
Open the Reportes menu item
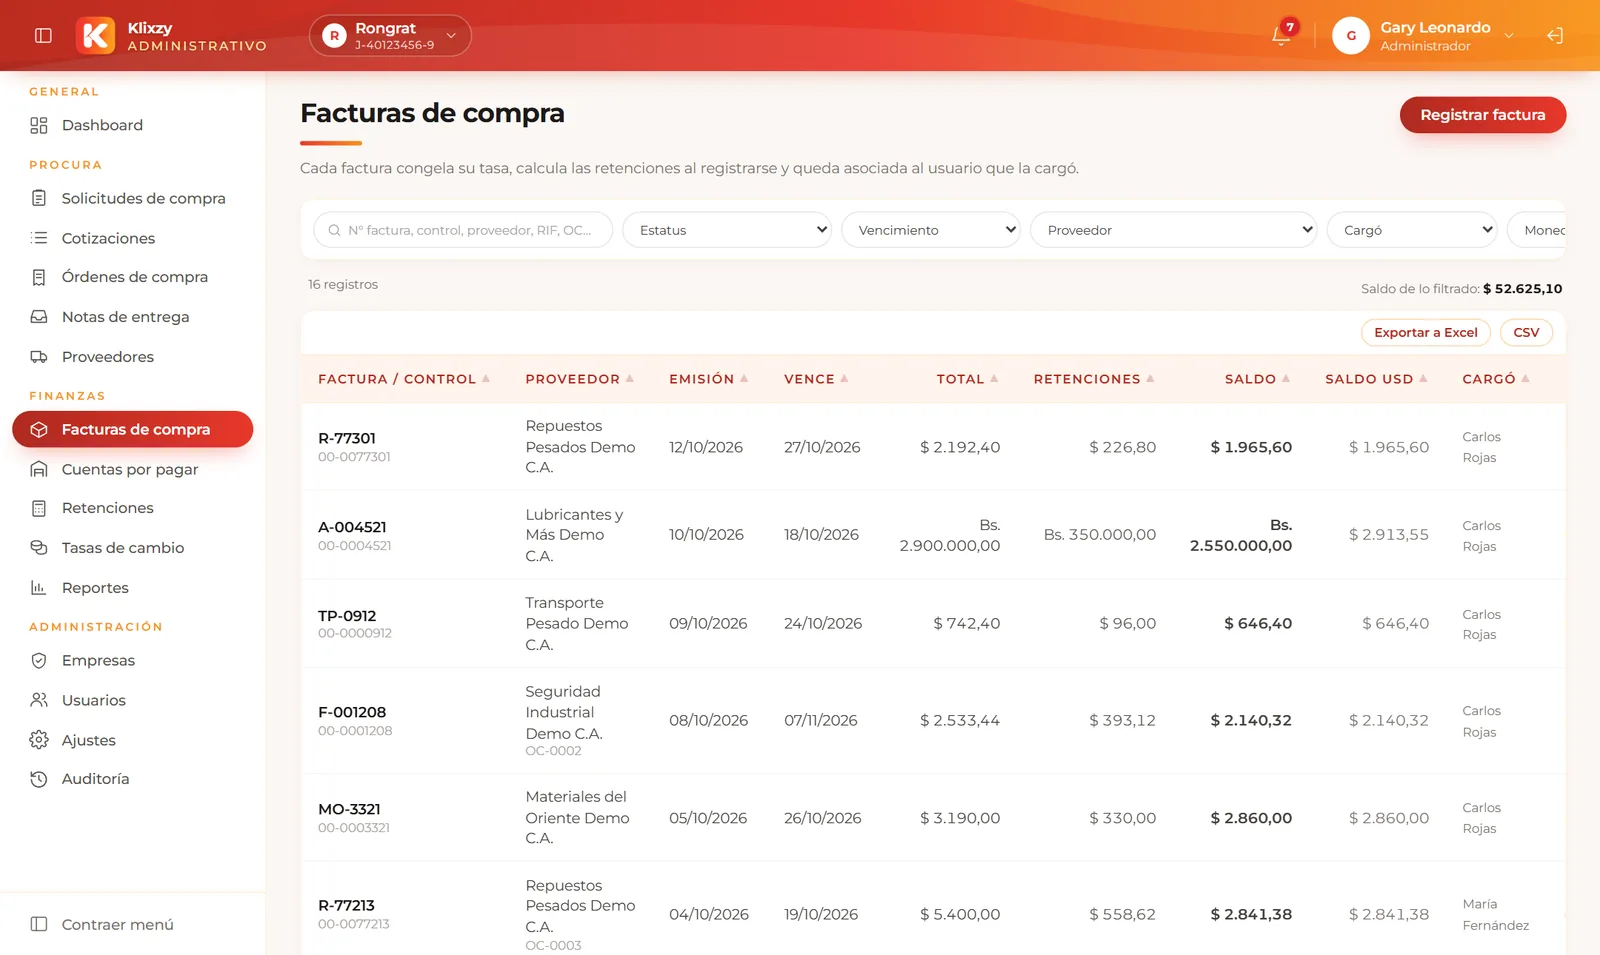point(132,588)
